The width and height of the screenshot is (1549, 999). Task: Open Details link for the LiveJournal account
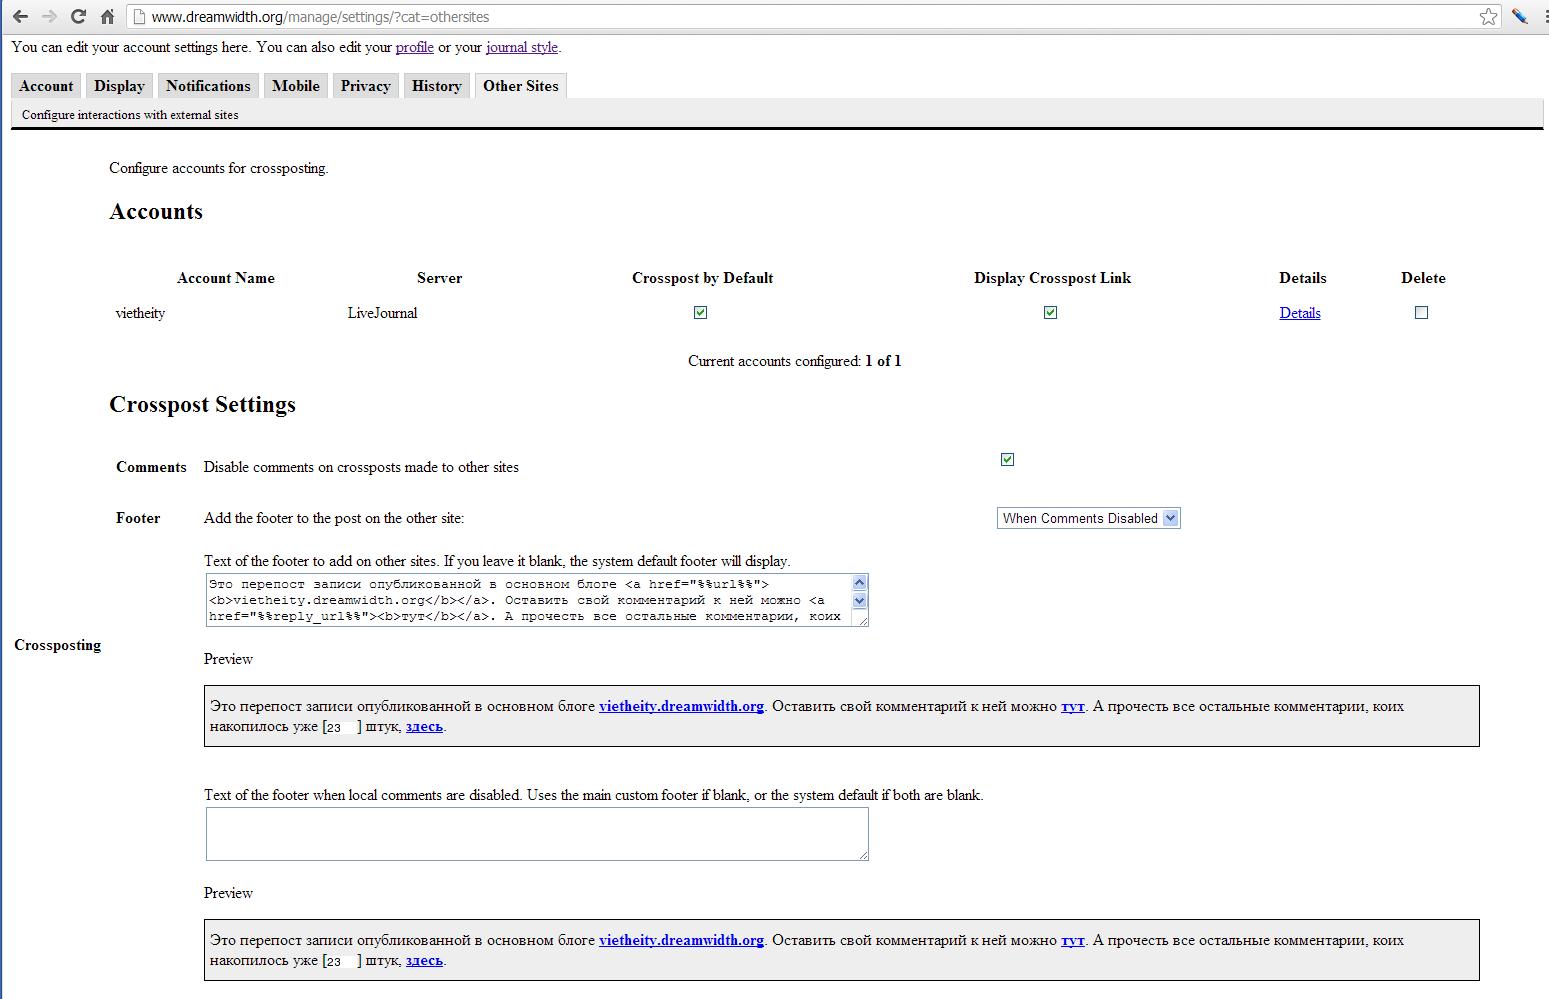pos(1300,313)
